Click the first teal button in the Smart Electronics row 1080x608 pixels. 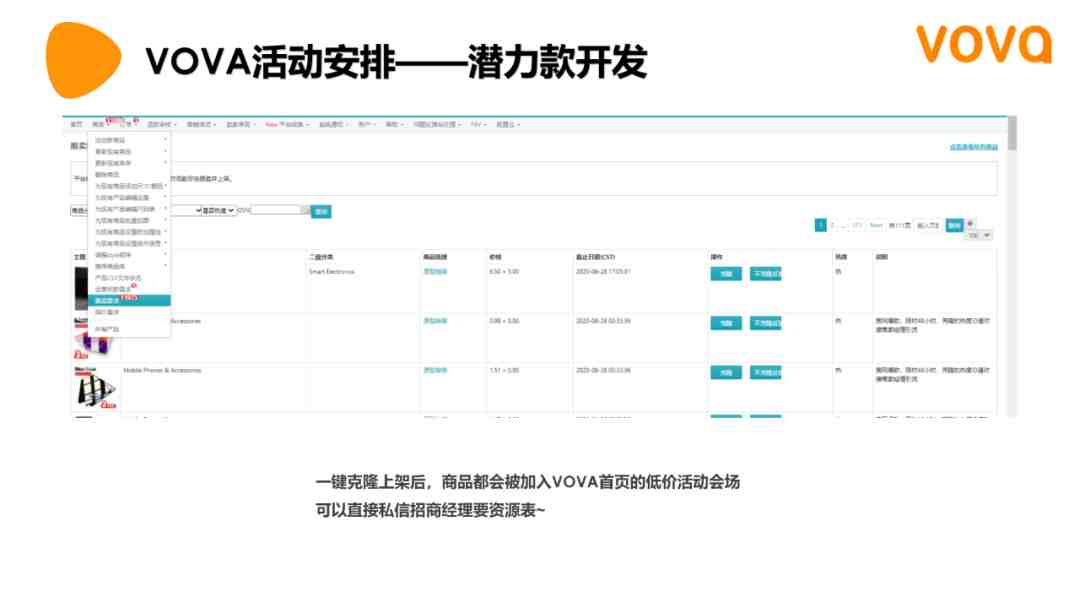[x=726, y=274]
